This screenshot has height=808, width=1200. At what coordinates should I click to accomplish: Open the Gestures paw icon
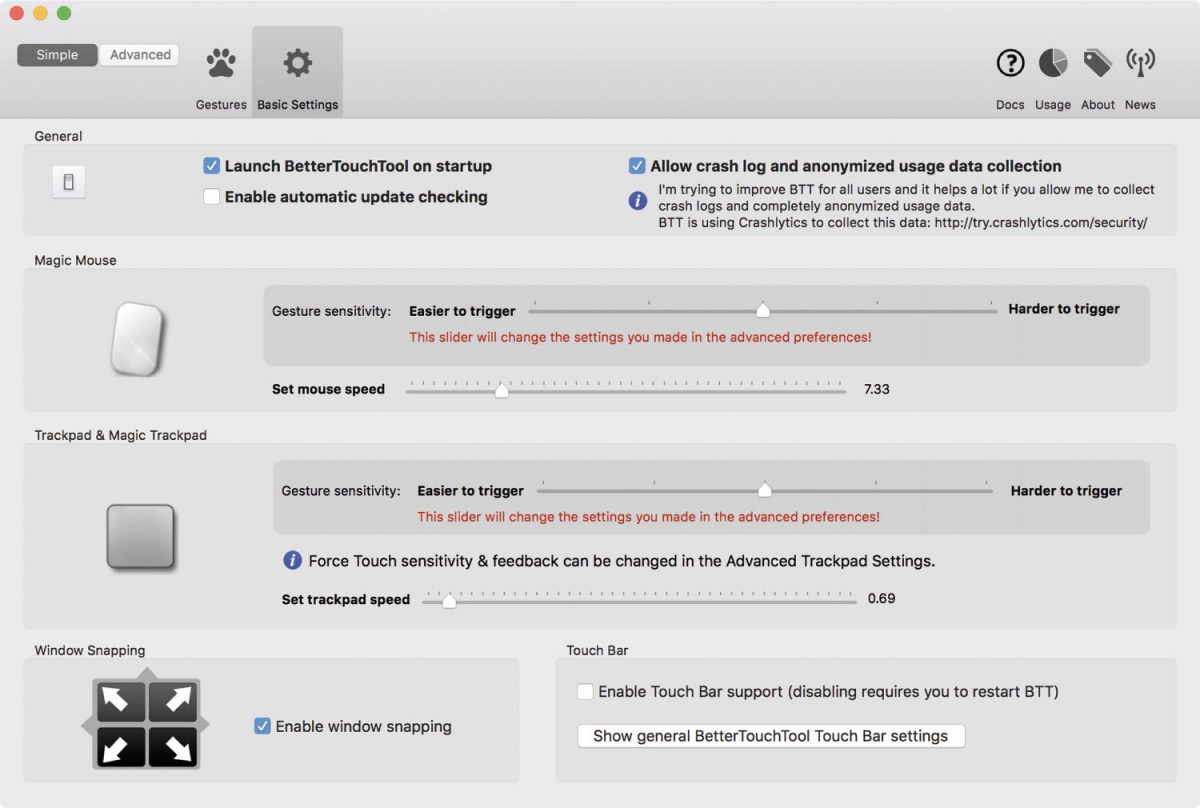(221, 64)
